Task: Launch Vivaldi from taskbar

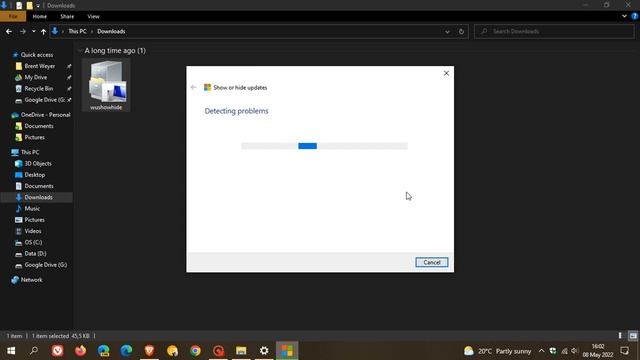Action: (58, 351)
